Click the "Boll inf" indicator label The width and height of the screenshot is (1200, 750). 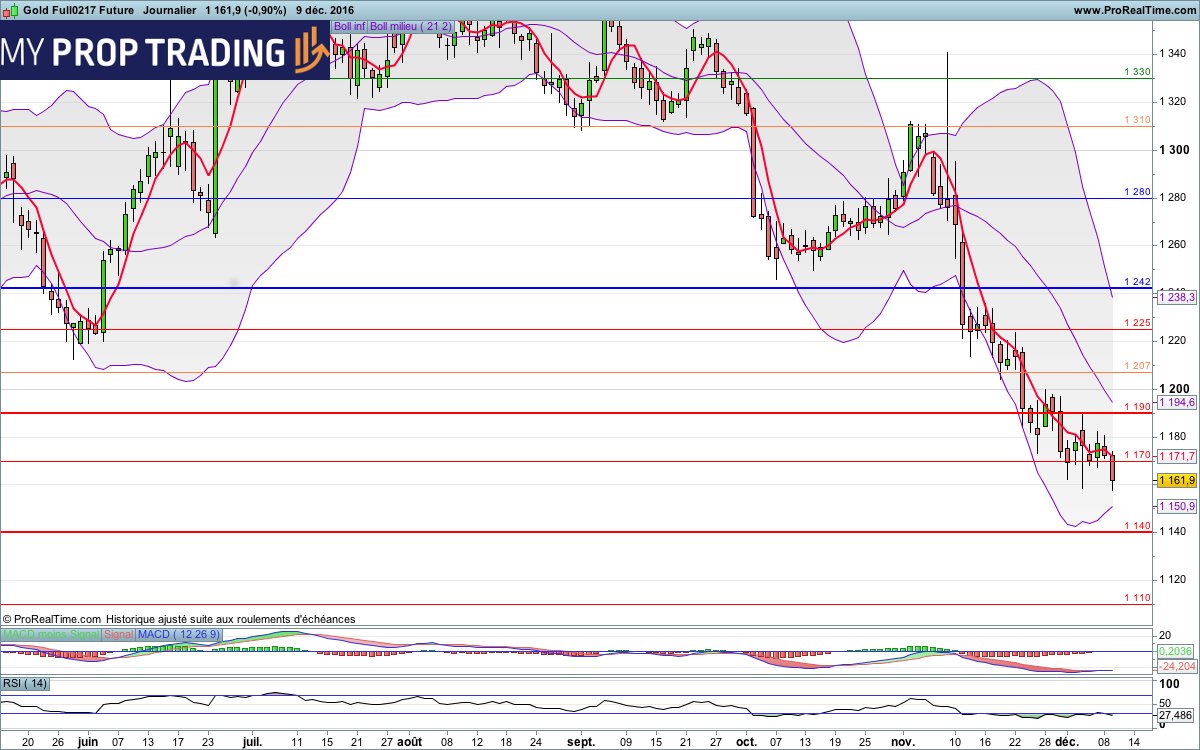tap(349, 26)
